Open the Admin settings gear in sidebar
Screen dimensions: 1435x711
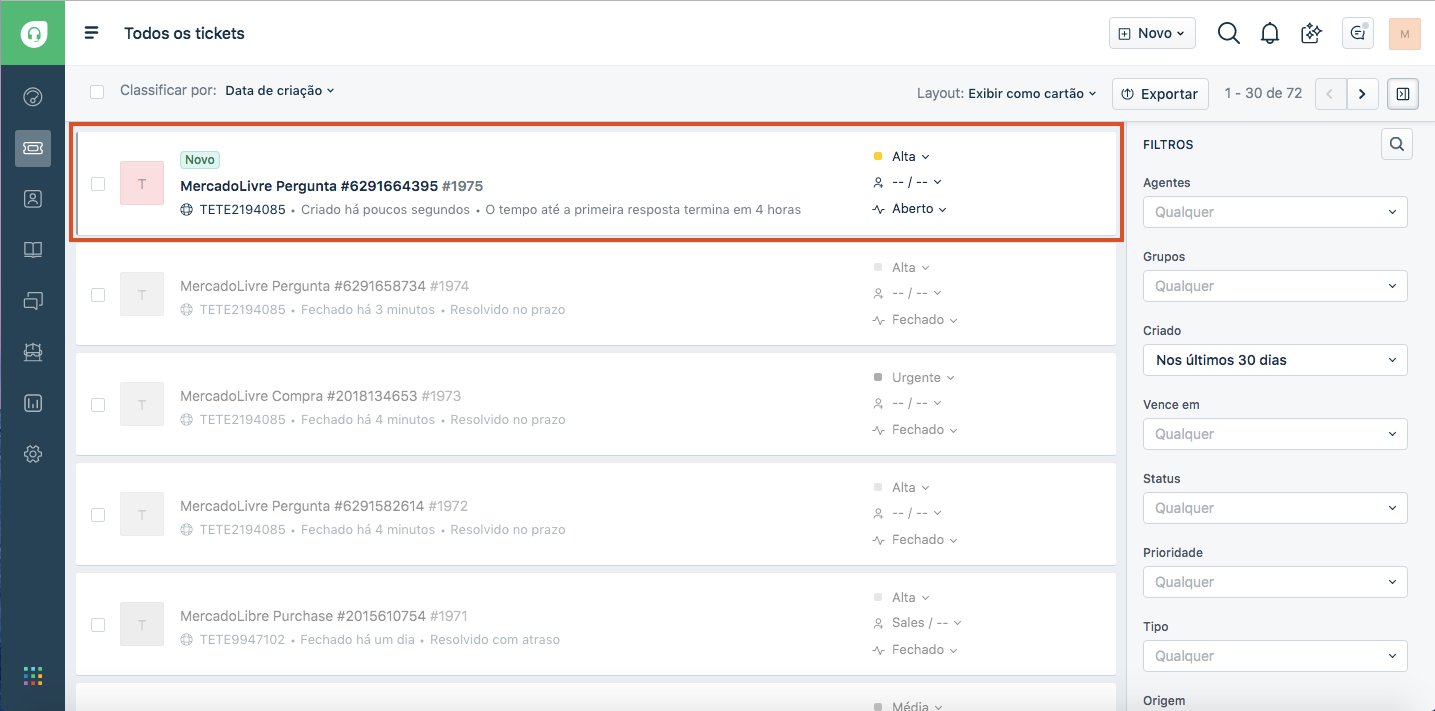(33, 454)
